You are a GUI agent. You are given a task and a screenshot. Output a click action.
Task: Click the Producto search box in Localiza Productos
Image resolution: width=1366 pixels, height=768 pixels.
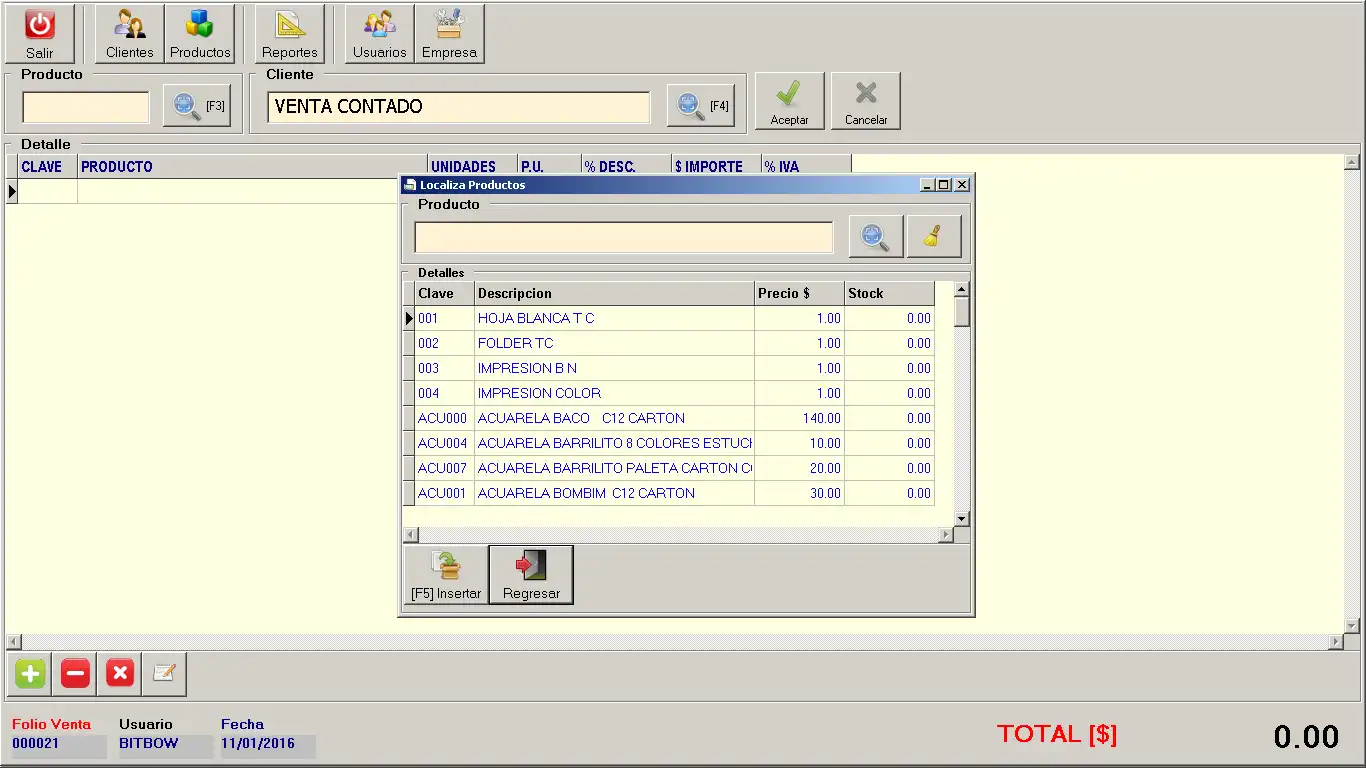(624, 238)
